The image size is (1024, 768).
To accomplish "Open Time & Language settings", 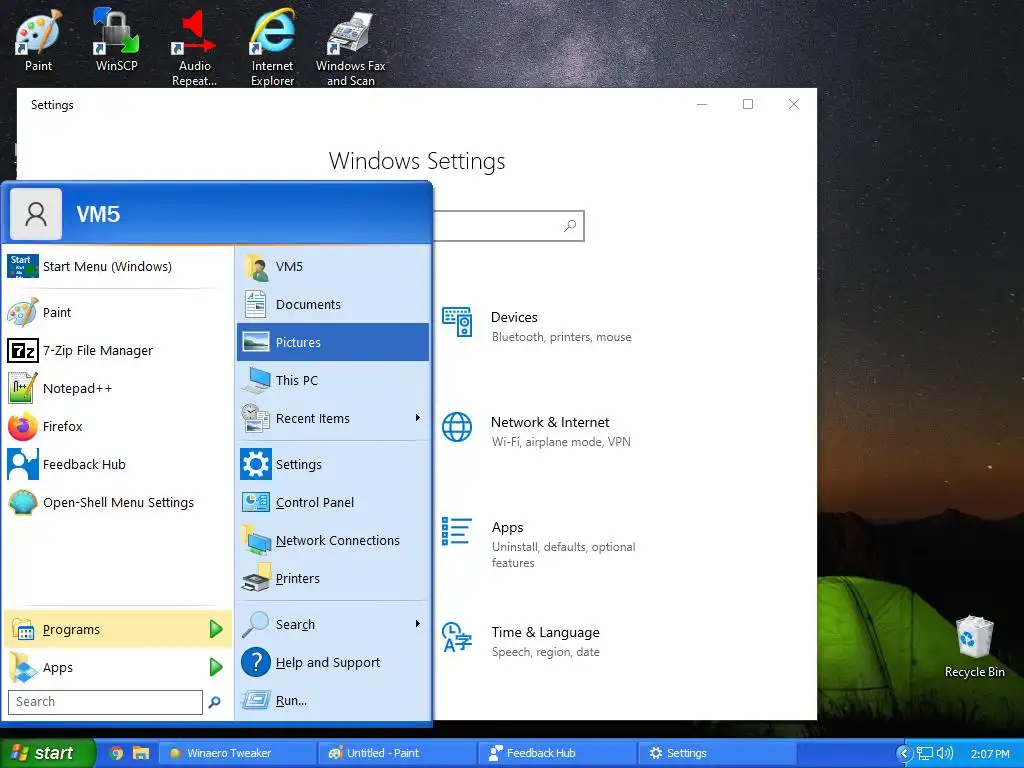I will click(522, 641).
